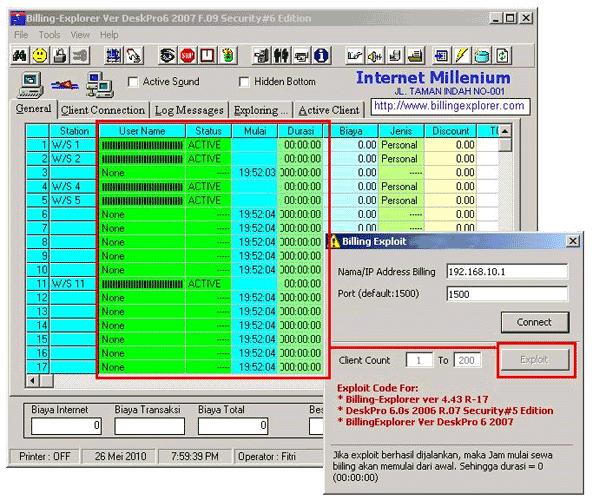Click the Biaya Internet value field
This screenshot has height=500, width=593.
(x=66, y=426)
